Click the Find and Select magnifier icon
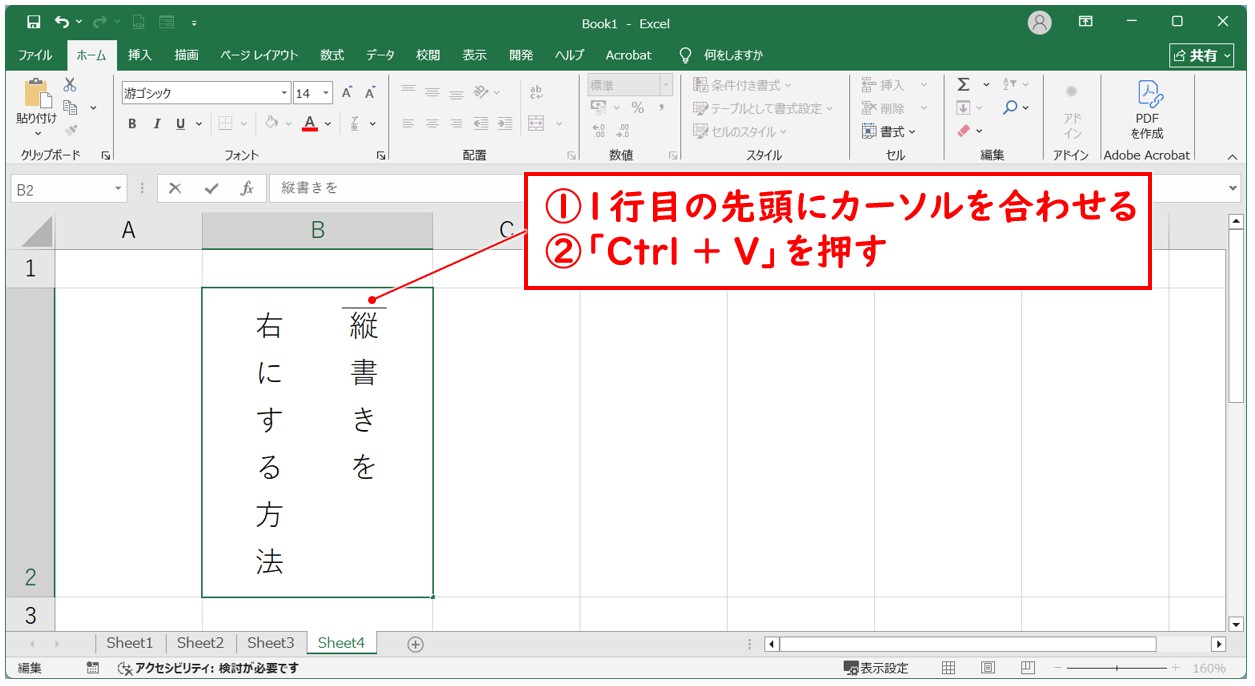This screenshot has height=686, width=1255. coord(1011,107)
